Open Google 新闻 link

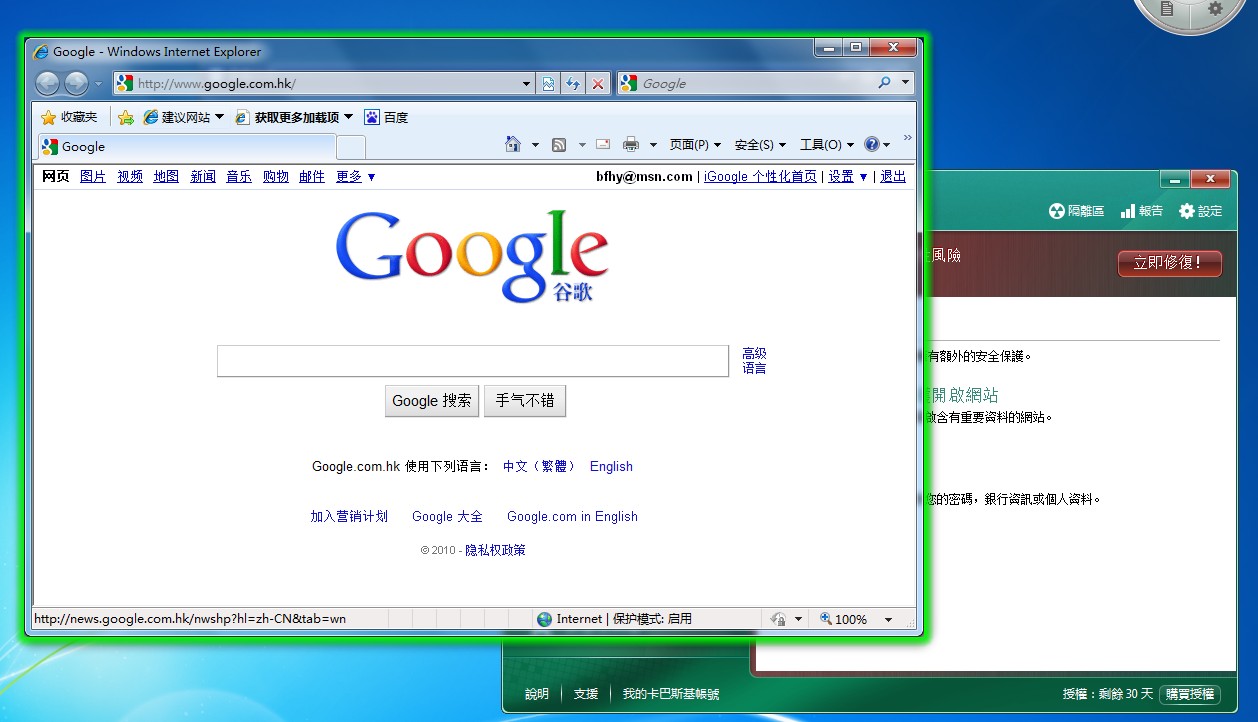tap(203, 176)
